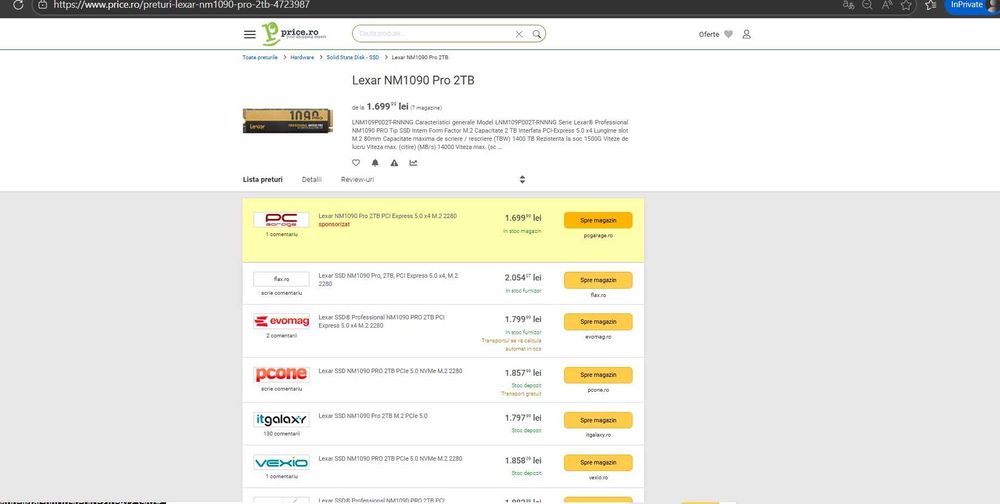Reload the page in the browser

(18, 4)
